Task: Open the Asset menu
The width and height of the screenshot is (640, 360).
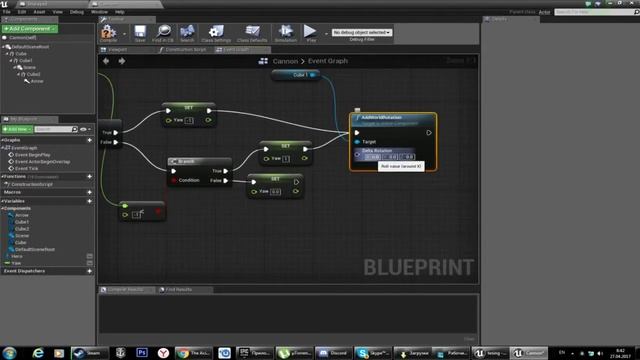Action: pos(39,12)
